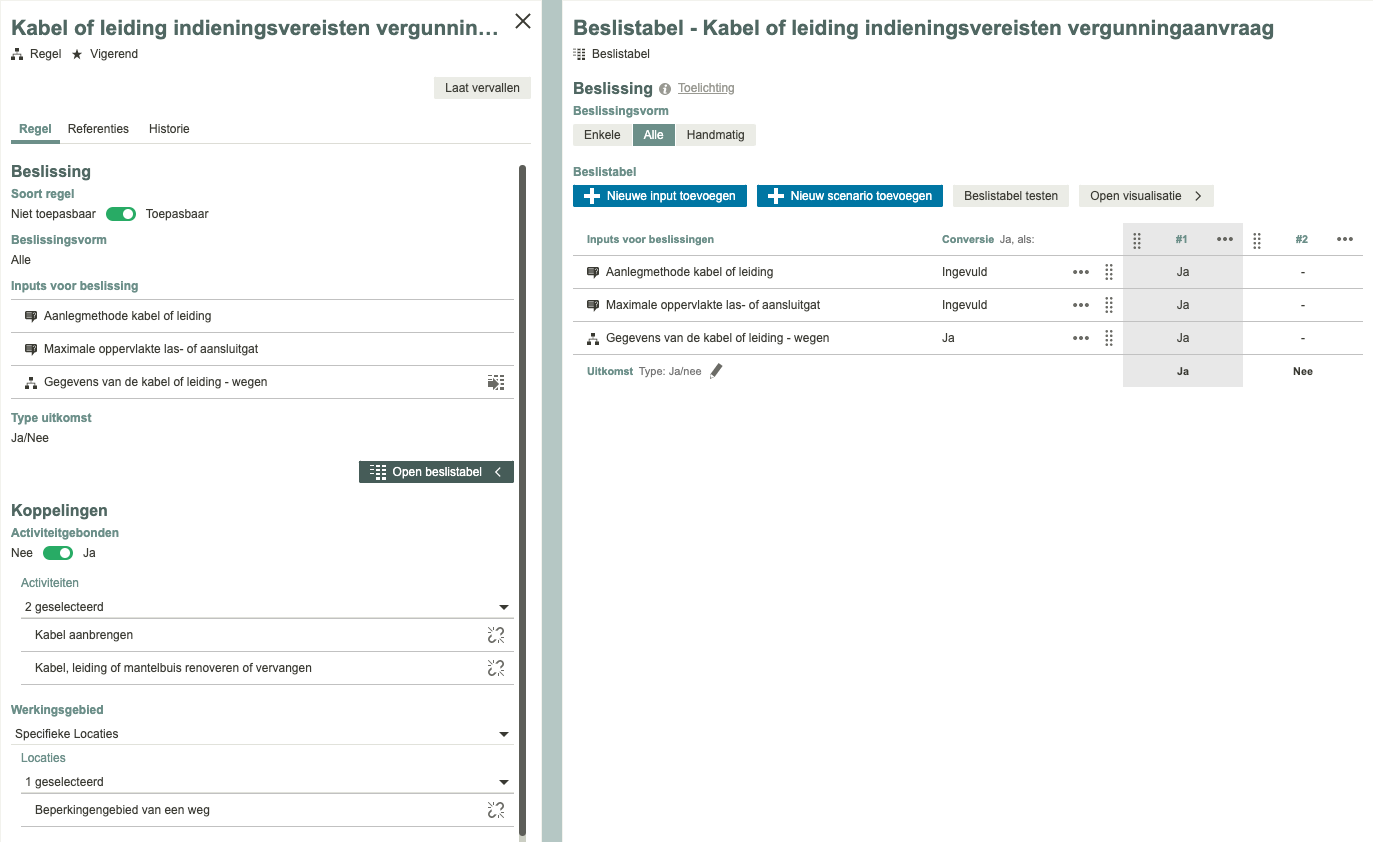The height and width of the screenshot is (842, 1373).
Task: Open options menu for scenario #1
Action: (1225, 239)
